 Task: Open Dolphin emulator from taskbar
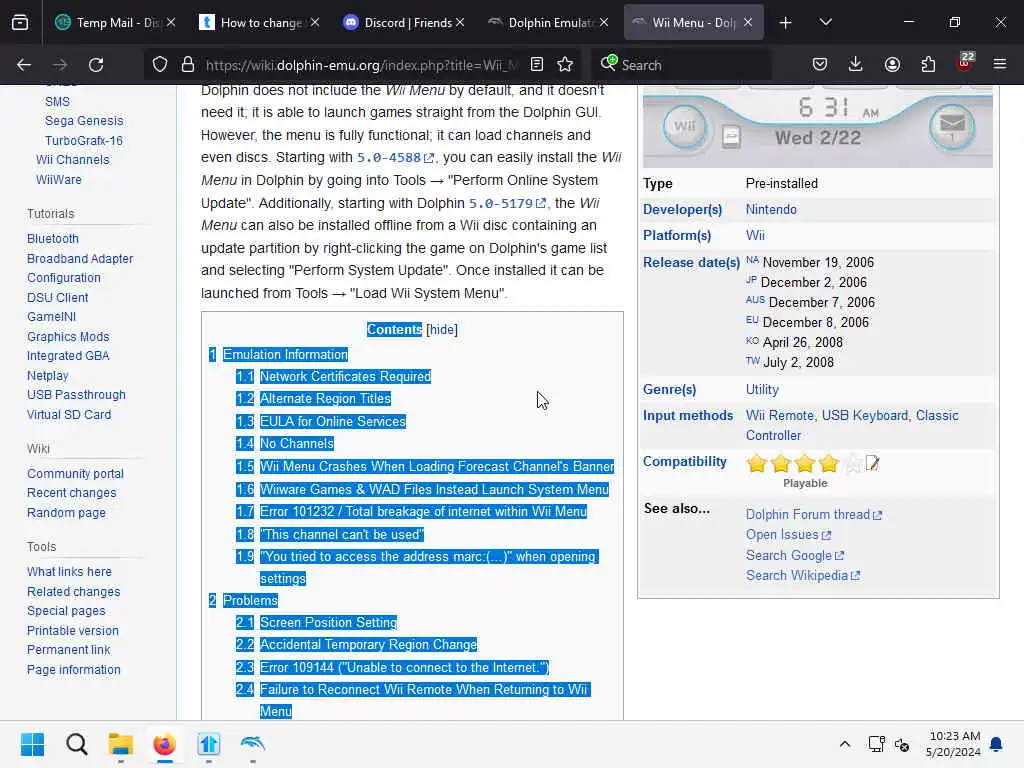tap(253, 744)
